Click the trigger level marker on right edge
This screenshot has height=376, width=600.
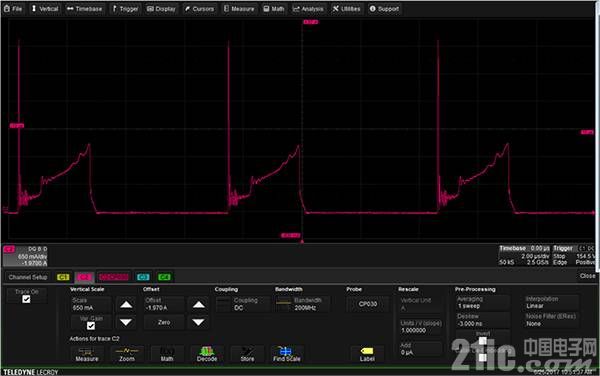click(587, 132)
